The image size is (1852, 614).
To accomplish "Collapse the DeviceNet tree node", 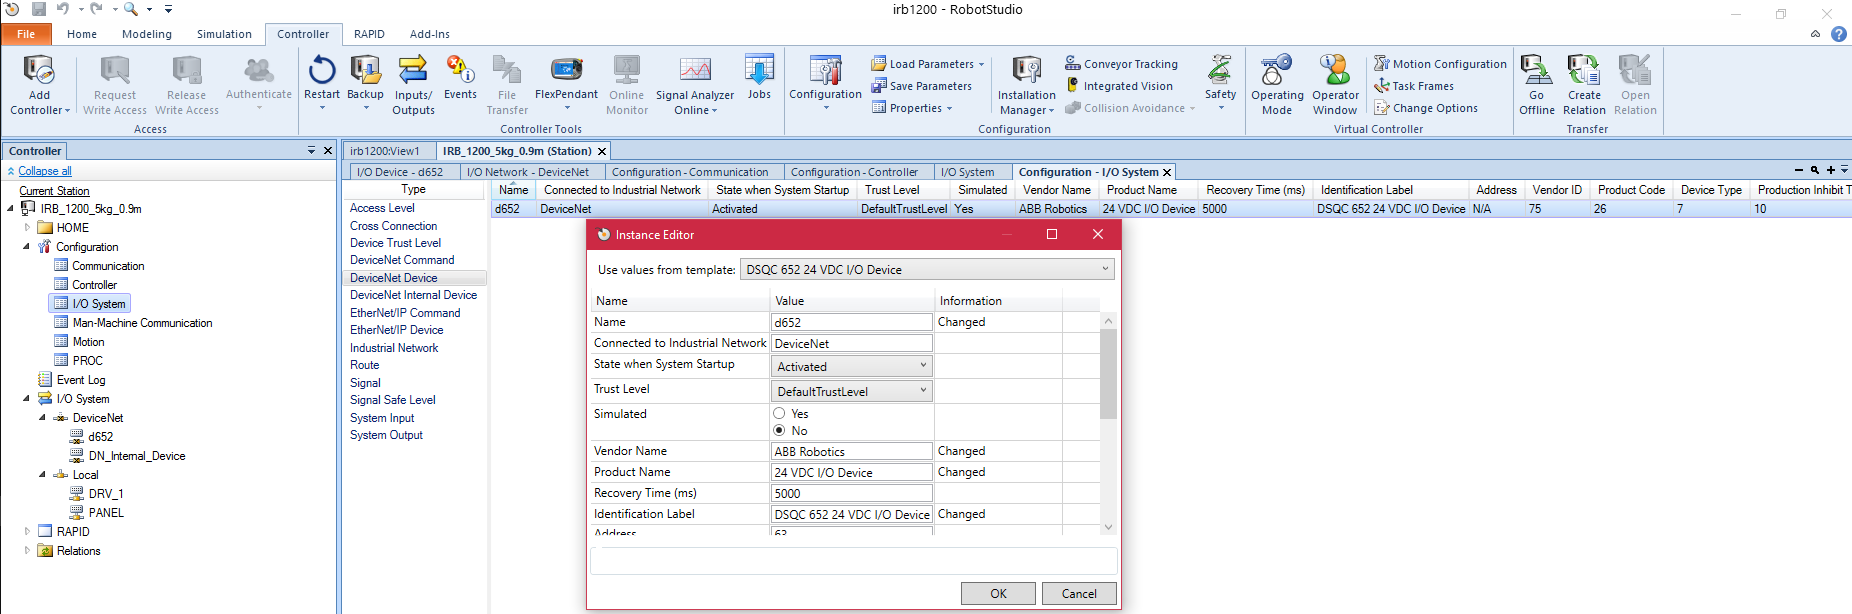I will [43, 418].
